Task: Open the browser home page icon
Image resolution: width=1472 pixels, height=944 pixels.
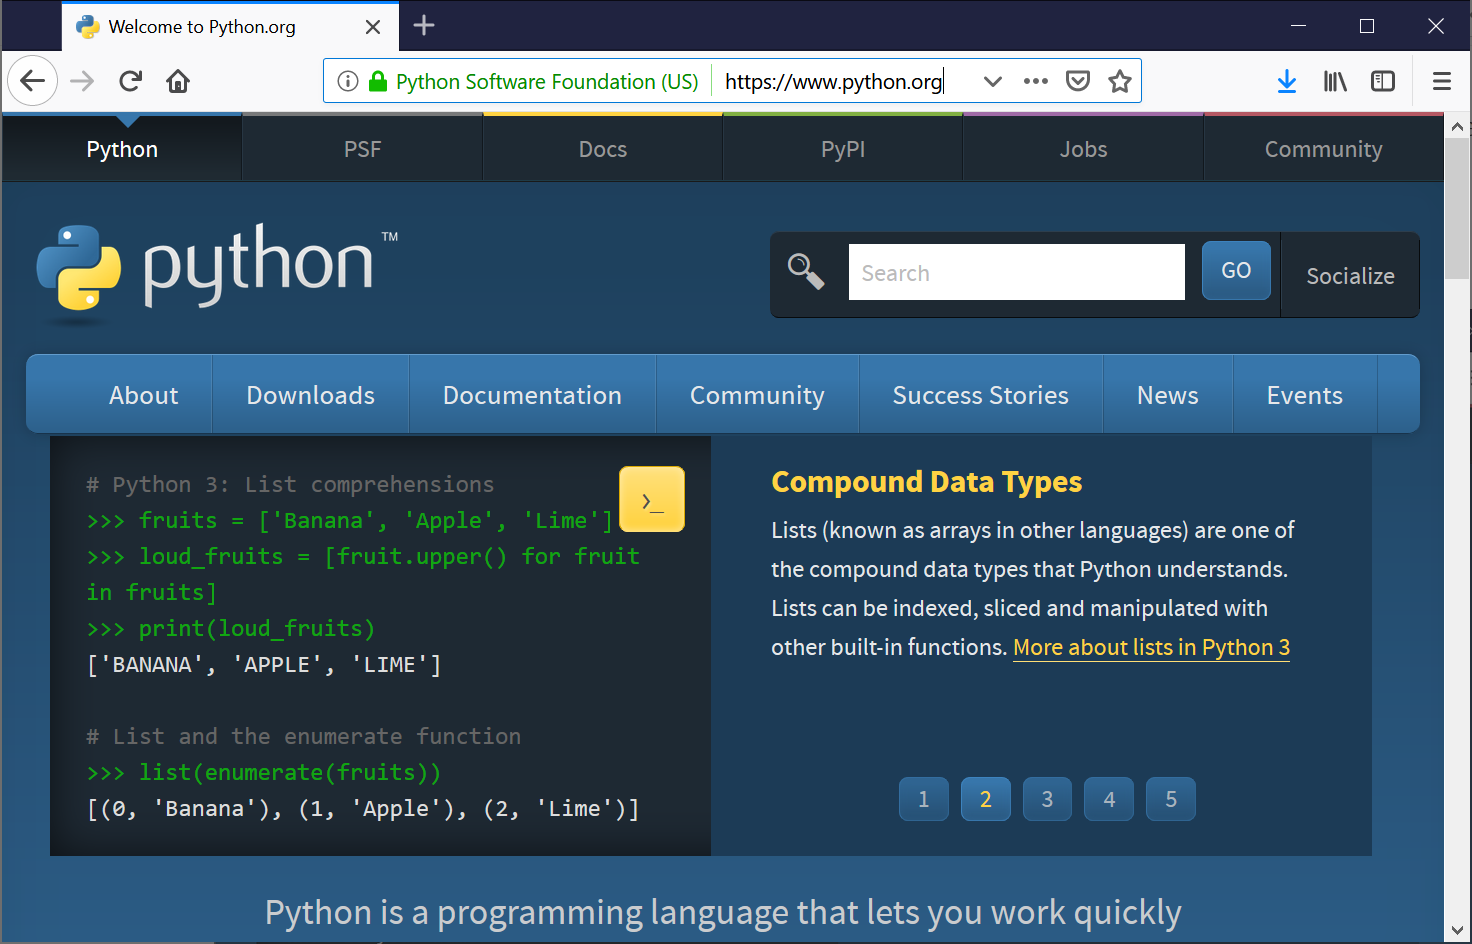Action: (x=178, y=81)
